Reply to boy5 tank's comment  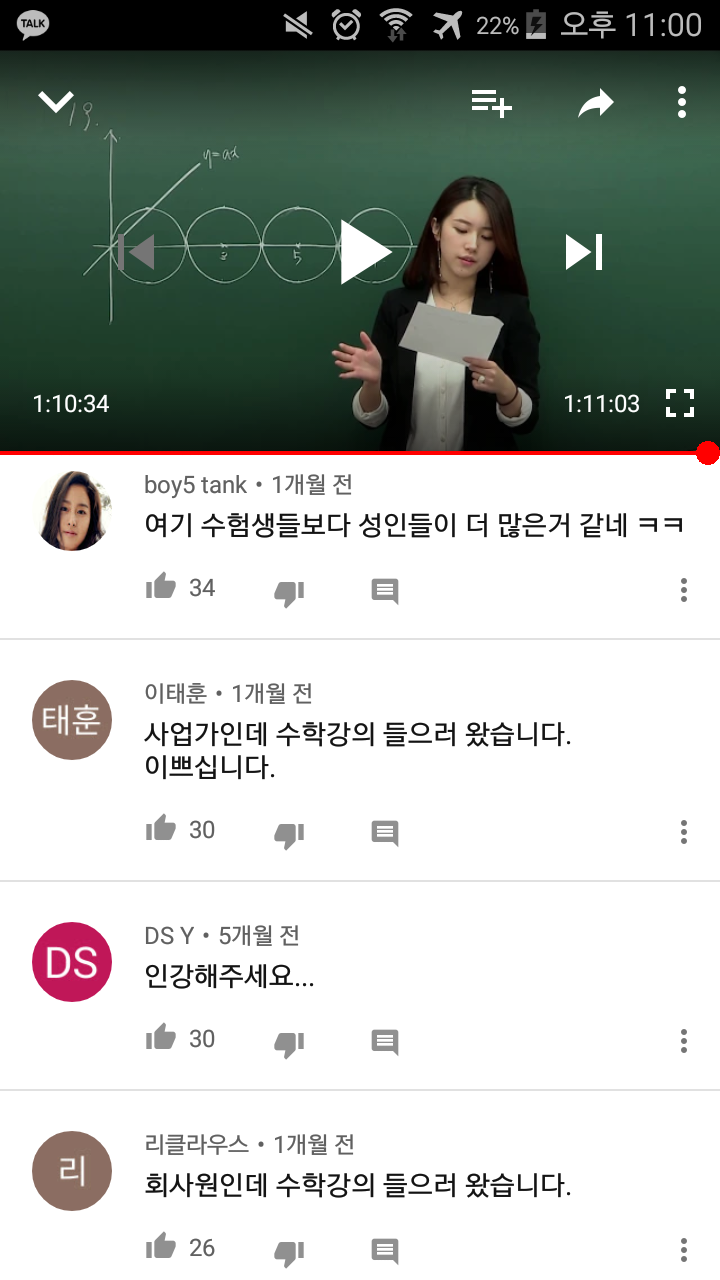point(385,591)
